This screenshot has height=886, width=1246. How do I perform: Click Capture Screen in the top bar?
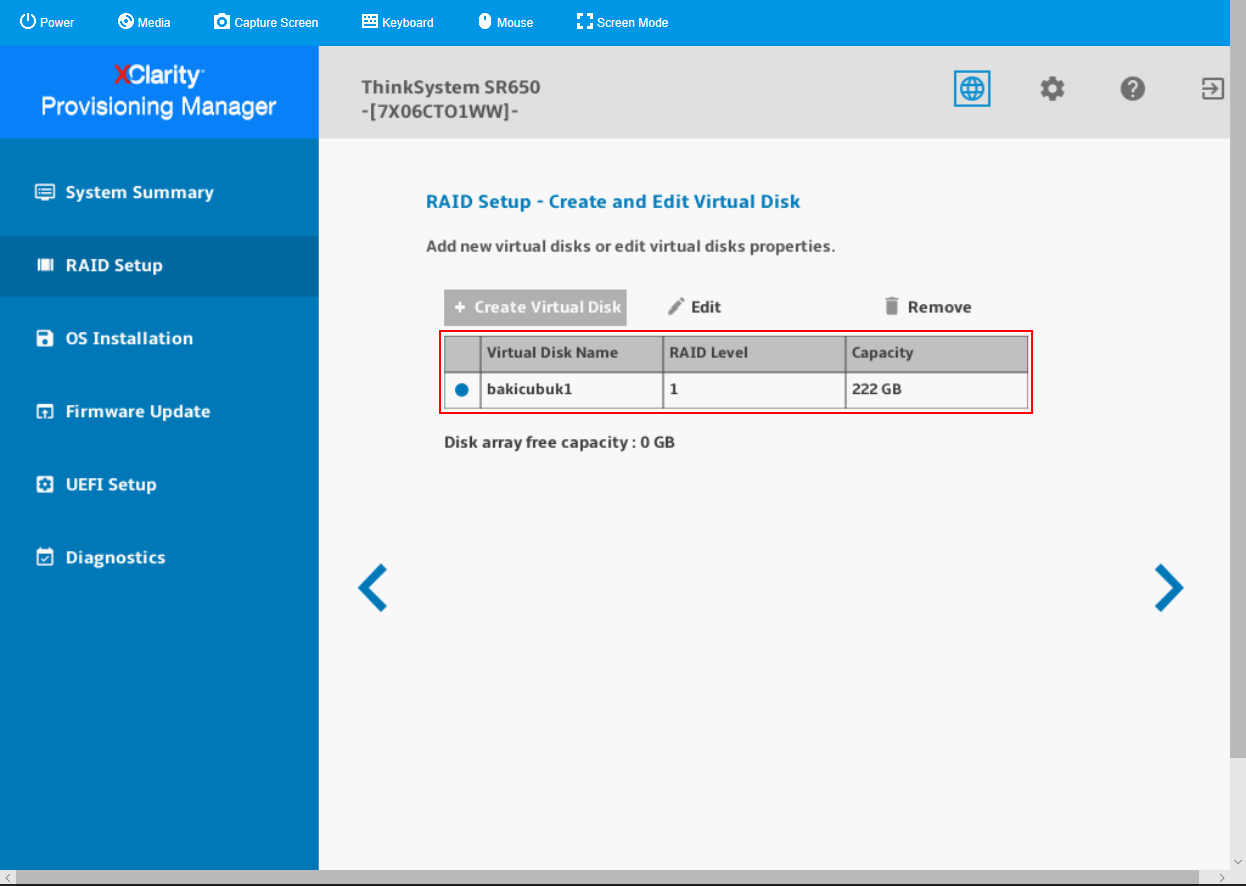click(x=266, y=22)
